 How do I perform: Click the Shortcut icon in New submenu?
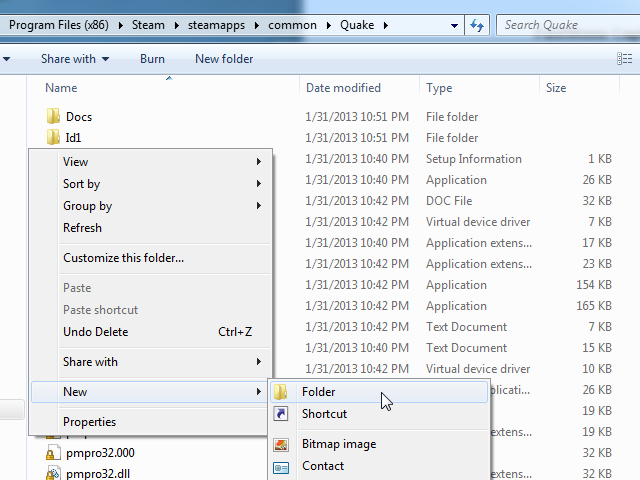282,414
